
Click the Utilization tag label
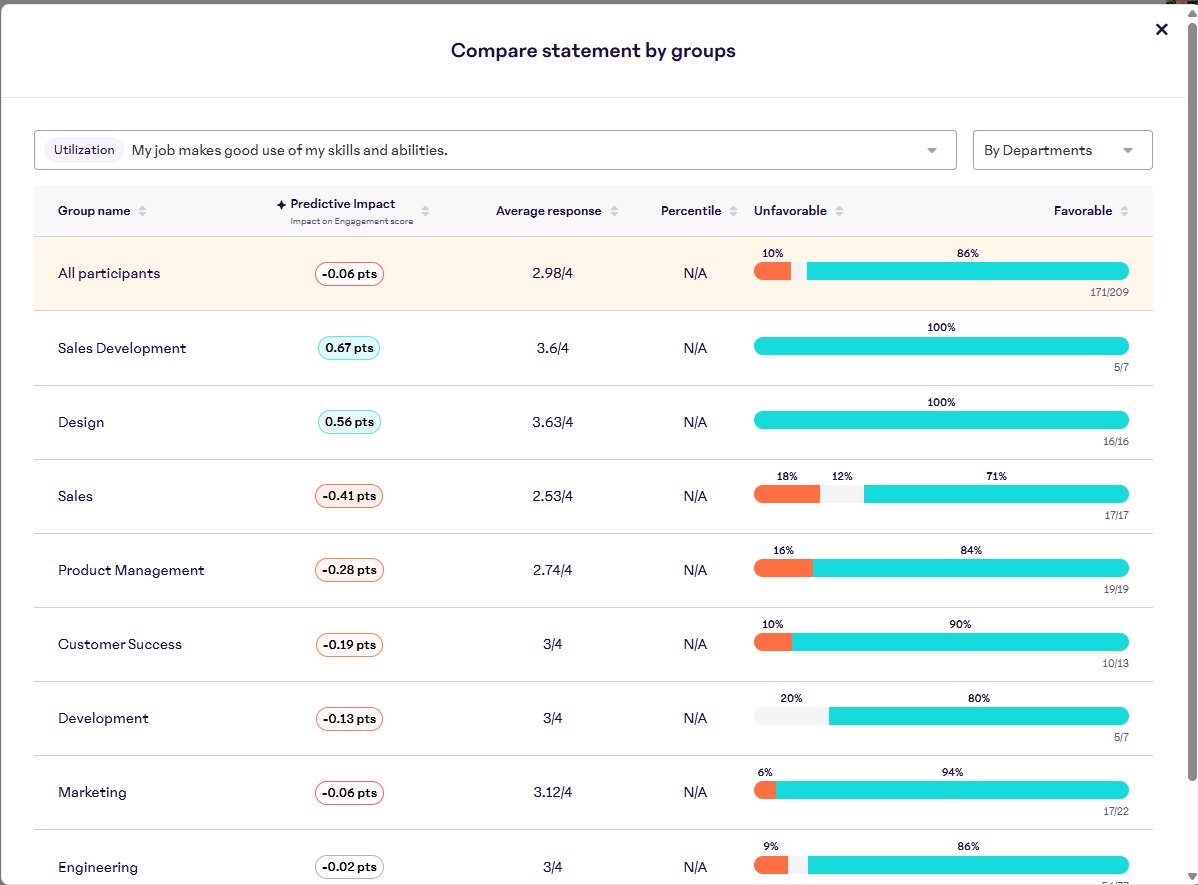[84, 150]
